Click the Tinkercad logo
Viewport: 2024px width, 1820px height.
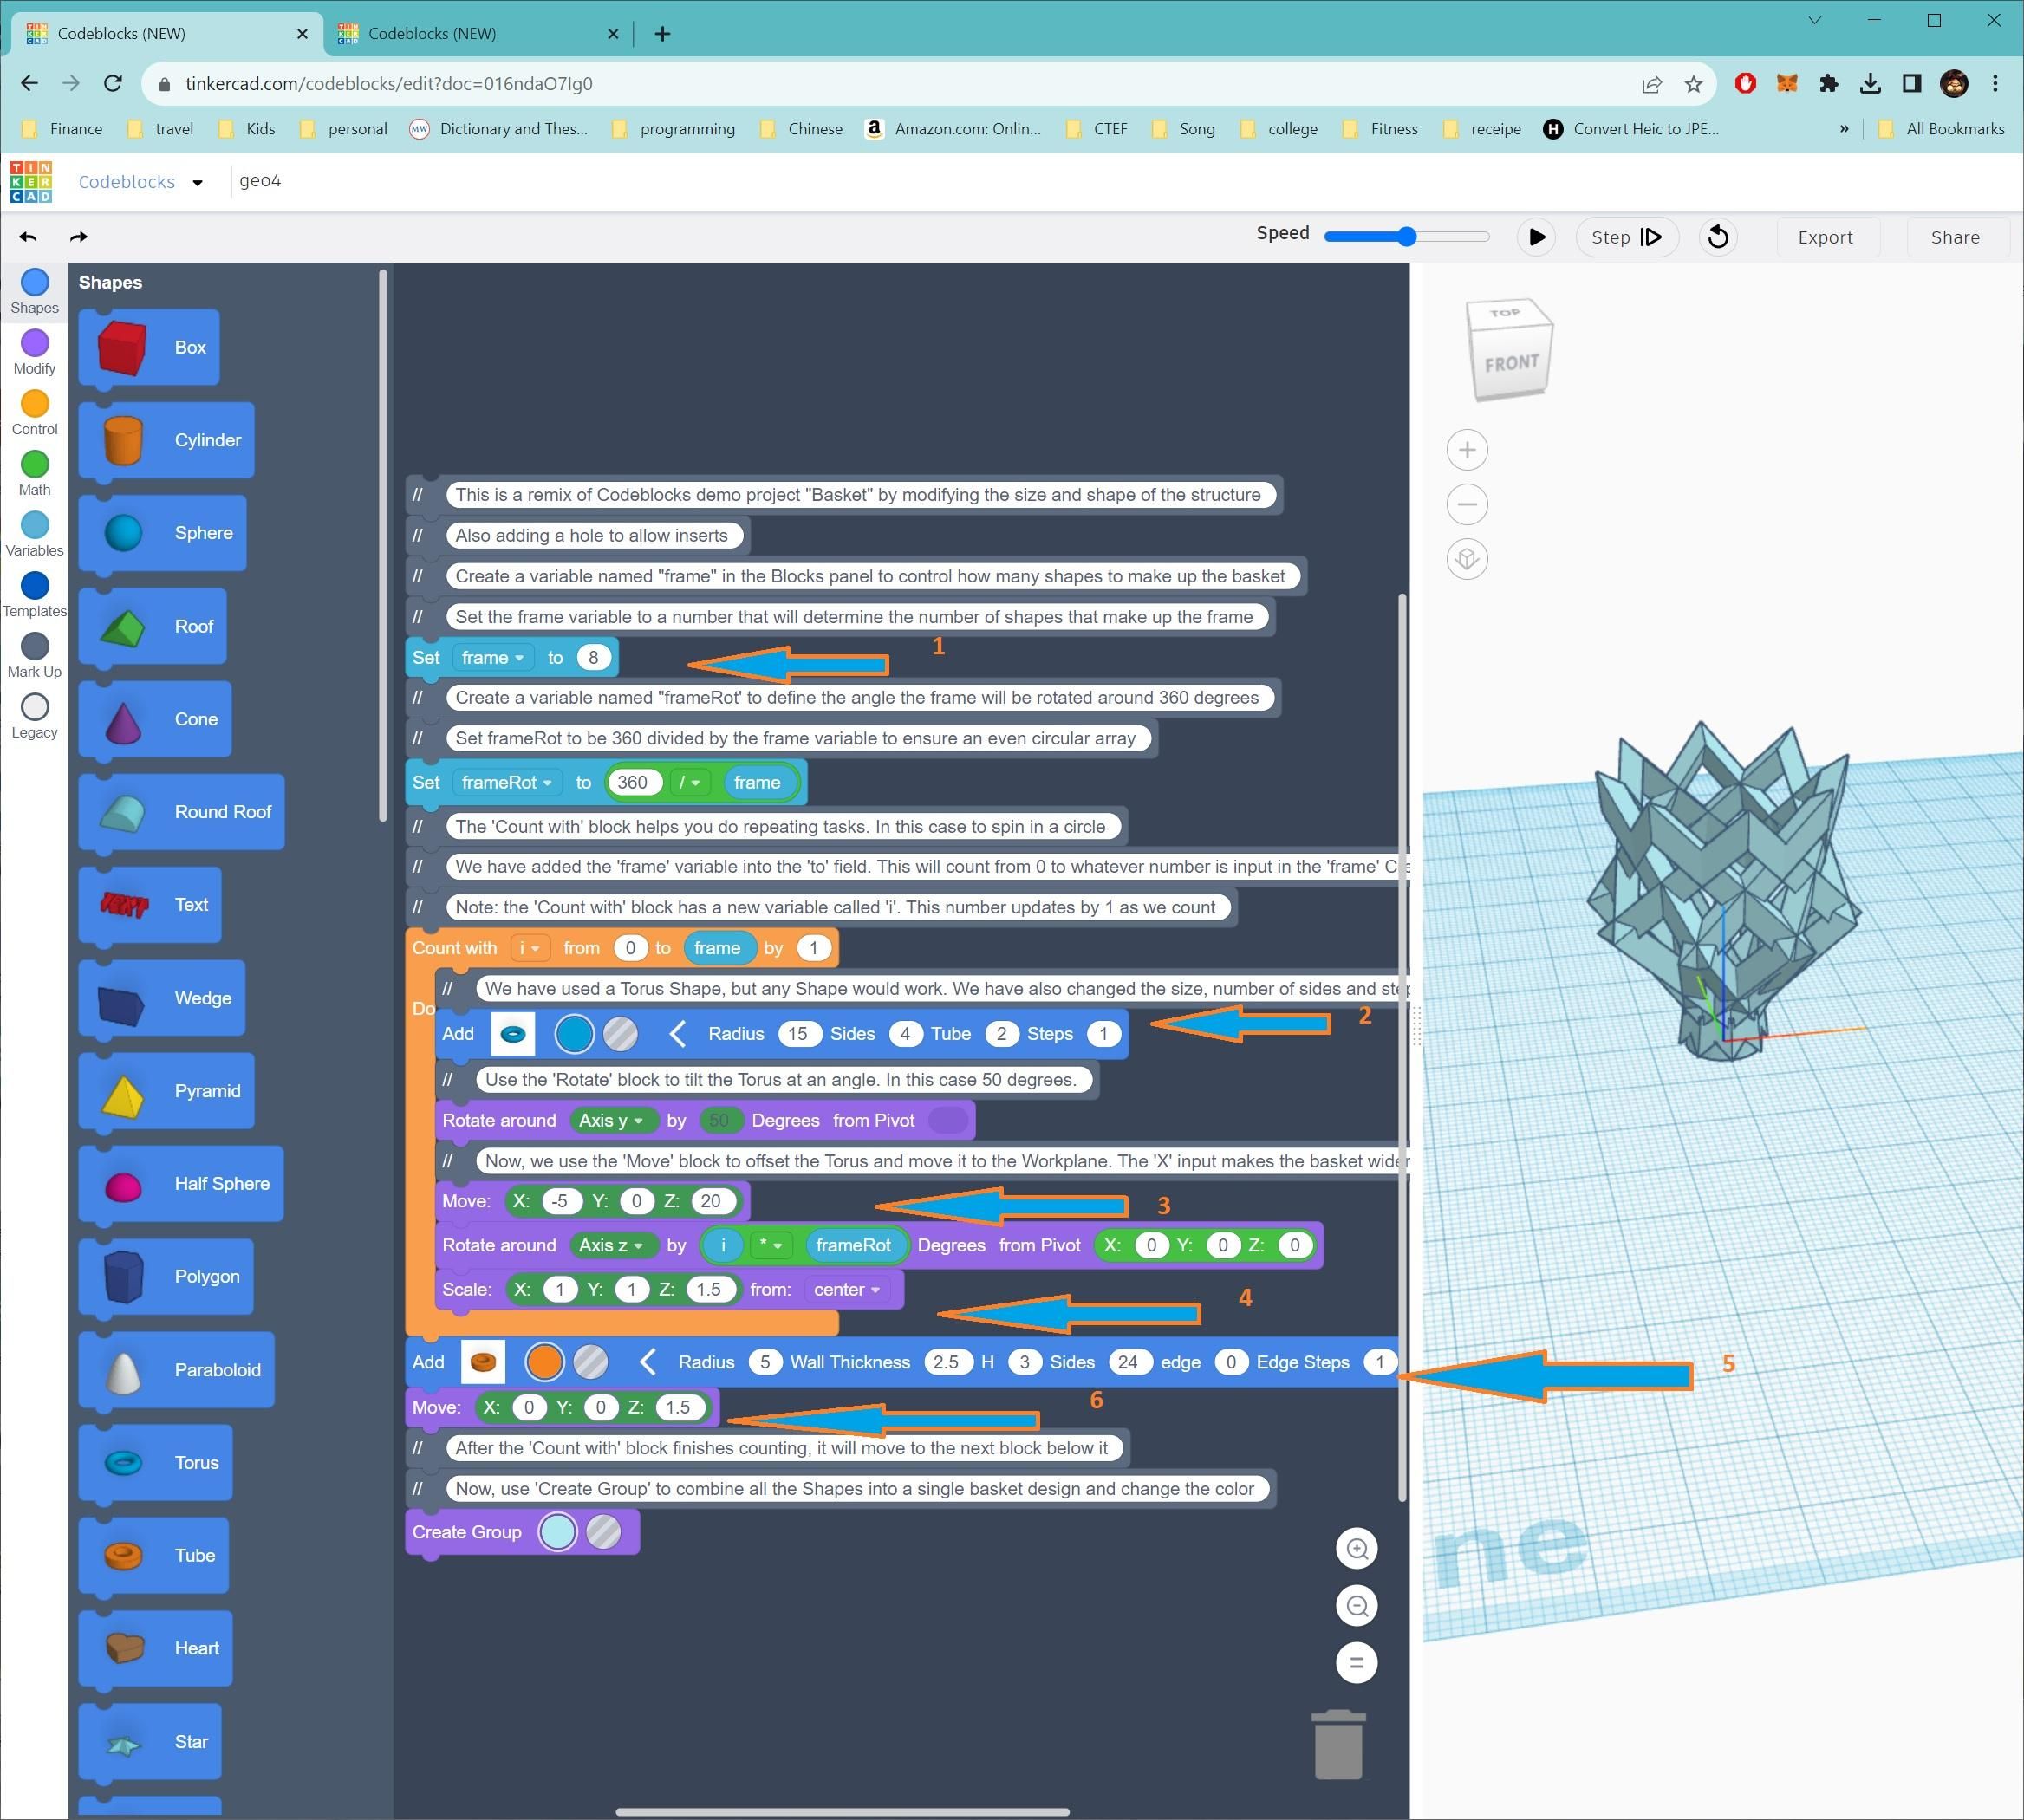pyautogui.click(x=31, y=181)
